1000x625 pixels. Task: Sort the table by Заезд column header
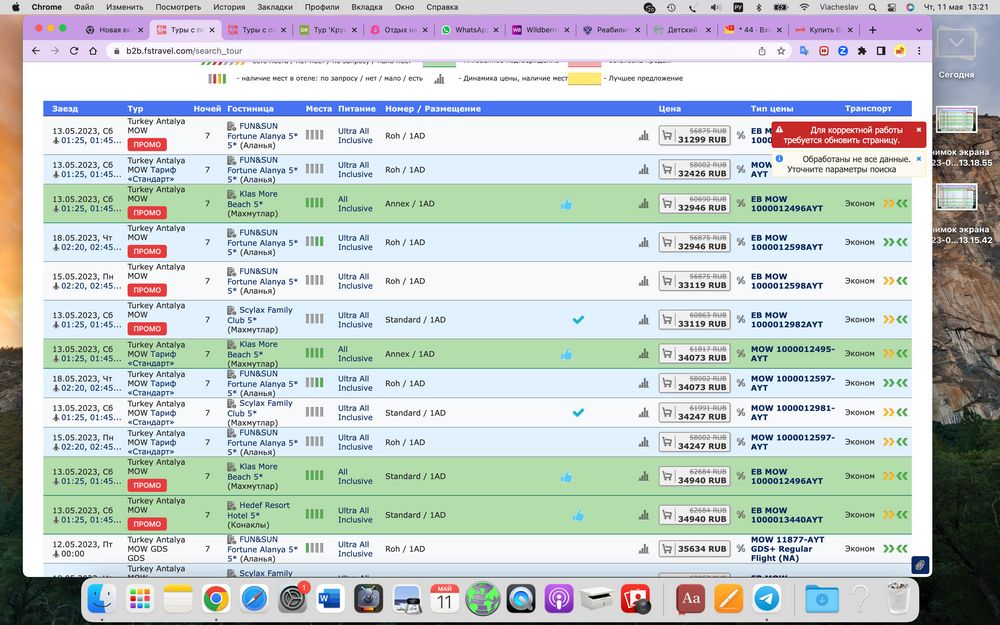[65, 108]
